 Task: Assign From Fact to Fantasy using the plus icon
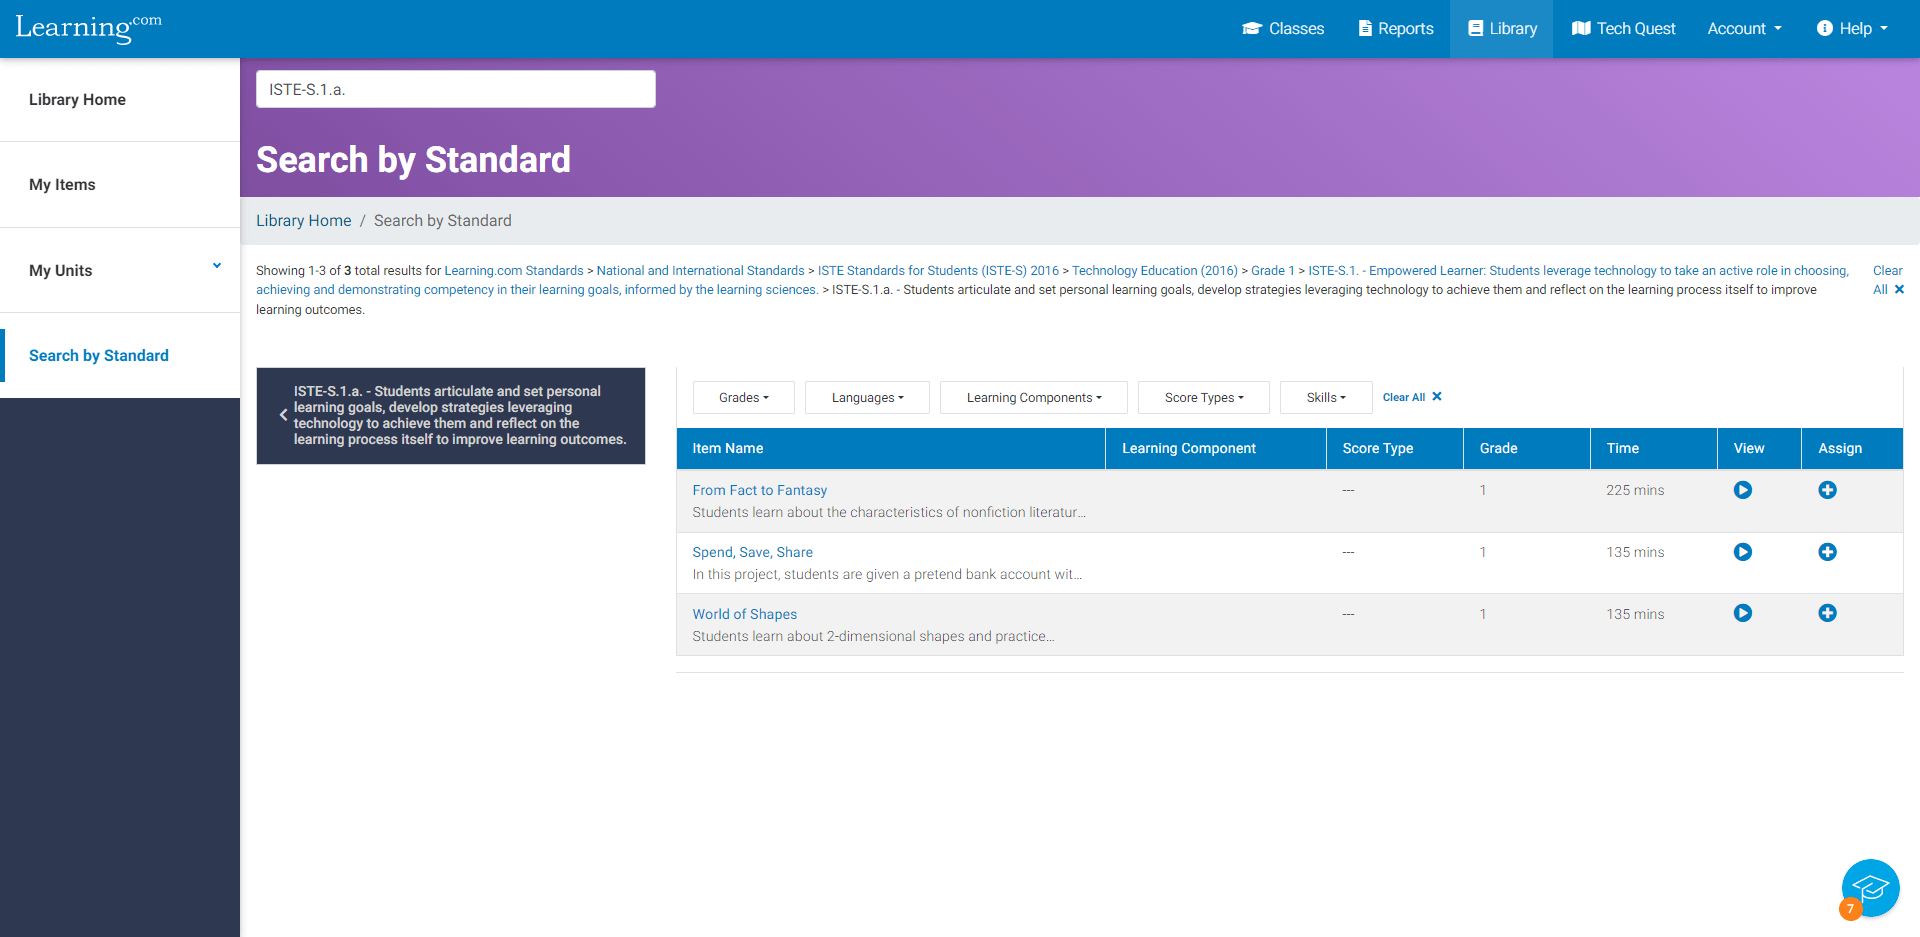tap(1827, 490)
